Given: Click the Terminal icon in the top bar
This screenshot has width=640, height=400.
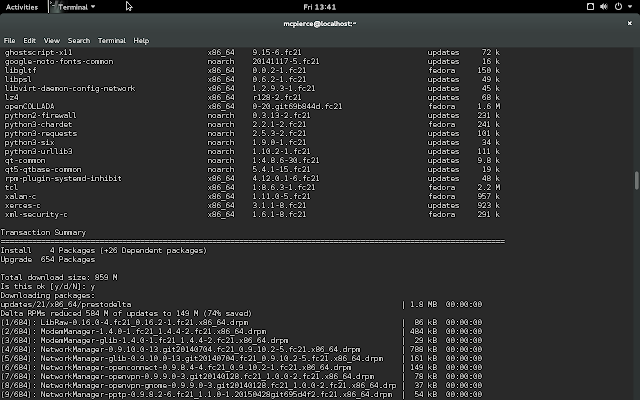Looking at the screenshot, I should click(x=52, y=7).
